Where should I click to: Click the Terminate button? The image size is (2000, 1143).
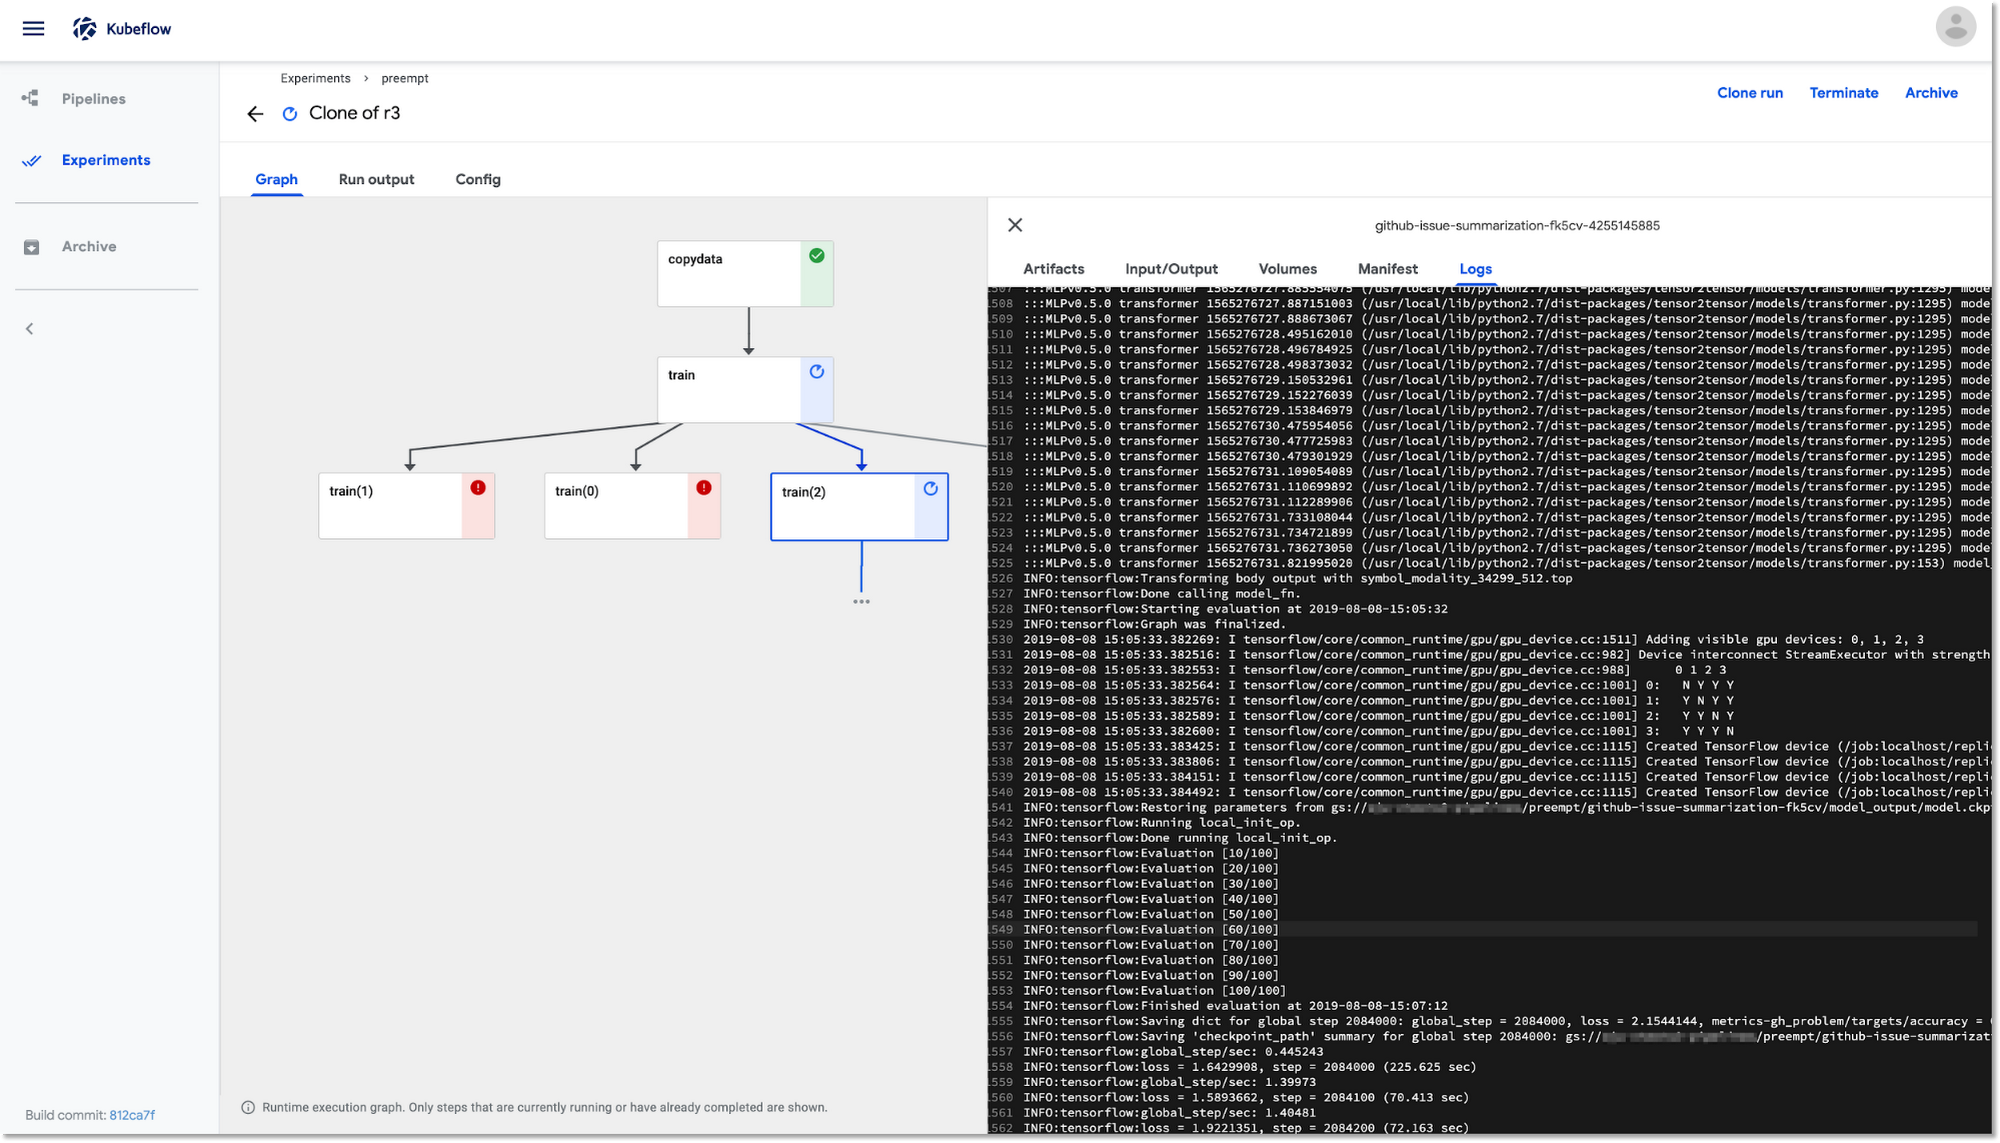click(x=1843, y=93)
